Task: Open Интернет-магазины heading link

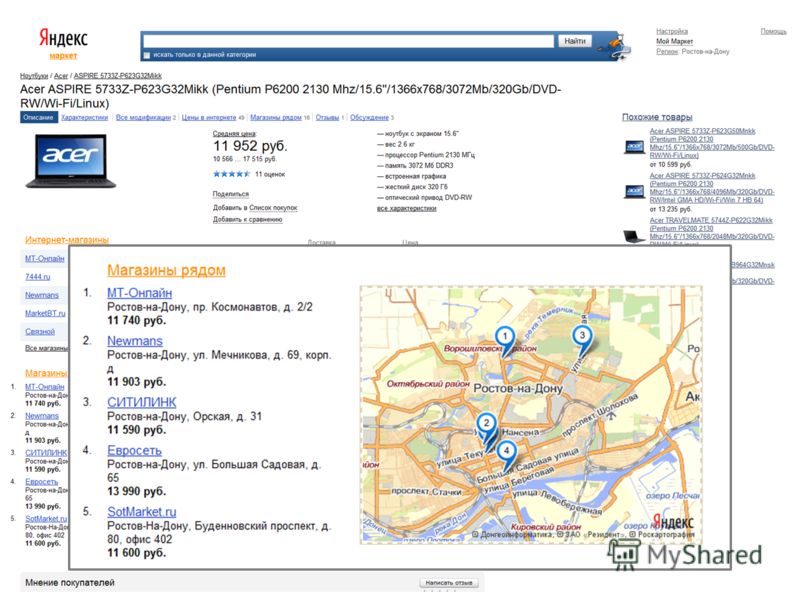Action: point(67,240)
